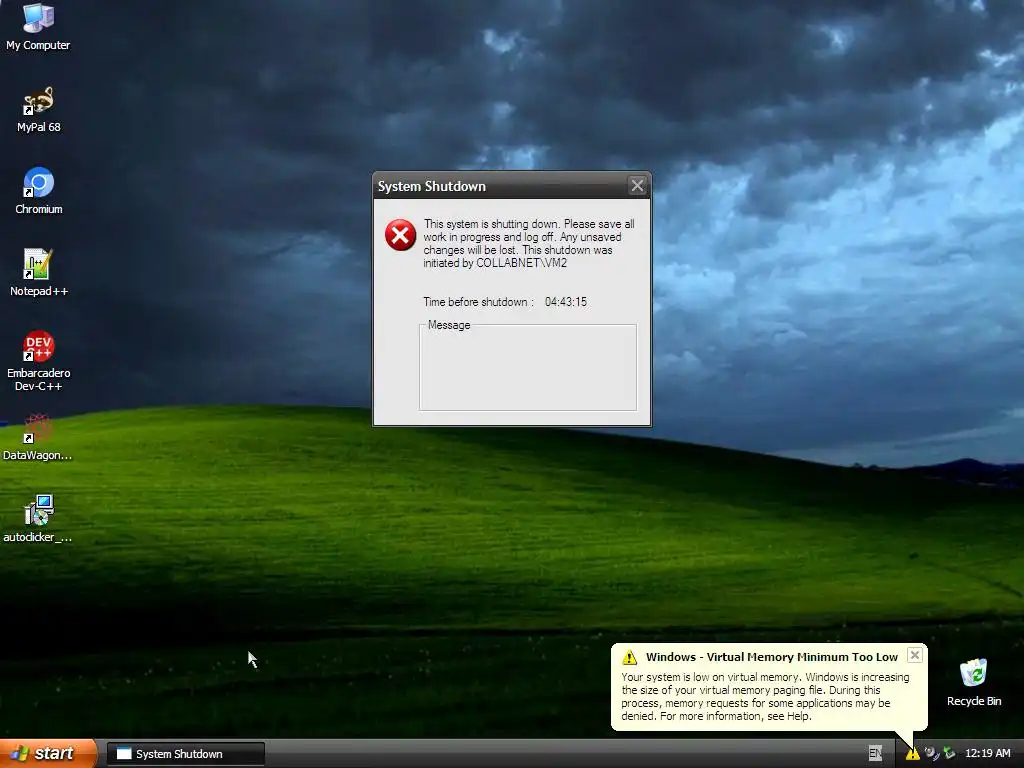Open the EN language bar indicator
Viewport: 1024px width, 768px height.
[x=875, y=754]
